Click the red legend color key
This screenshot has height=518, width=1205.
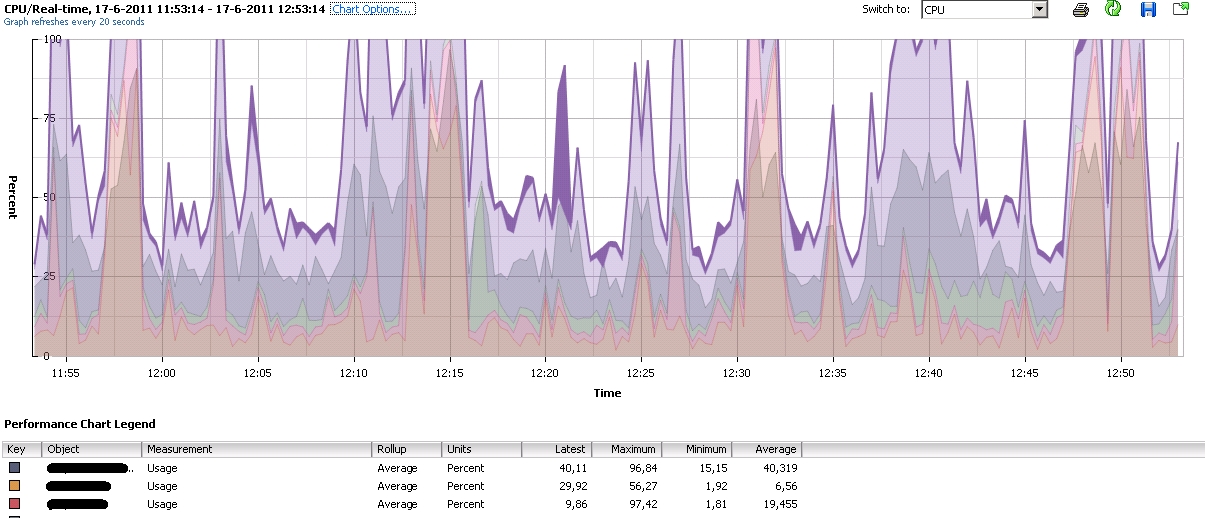click(x=14, y=504)
